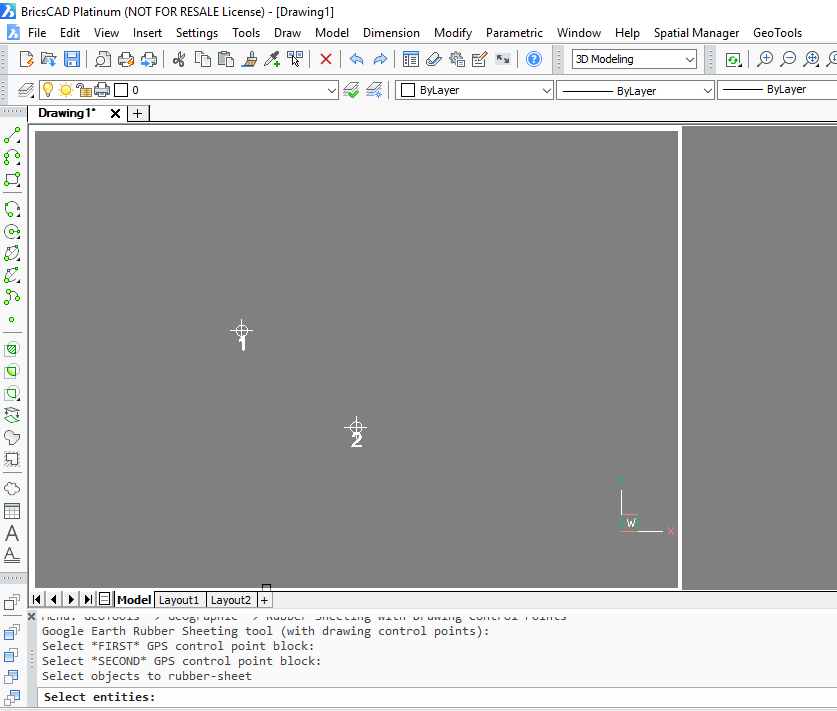Add a new drawing tab with plus button
The height and width of the screenshot is (711, 837).
tap(138, 113)
